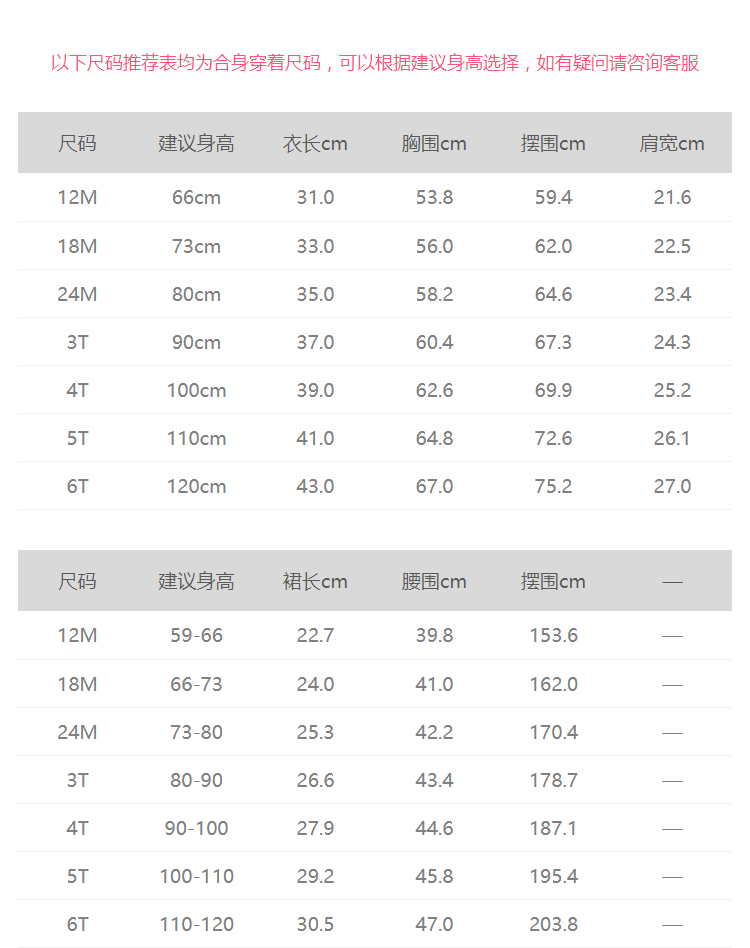Click the 47.0 waist value
Screen dimensions: 750x948
click(x=434, y=924)
